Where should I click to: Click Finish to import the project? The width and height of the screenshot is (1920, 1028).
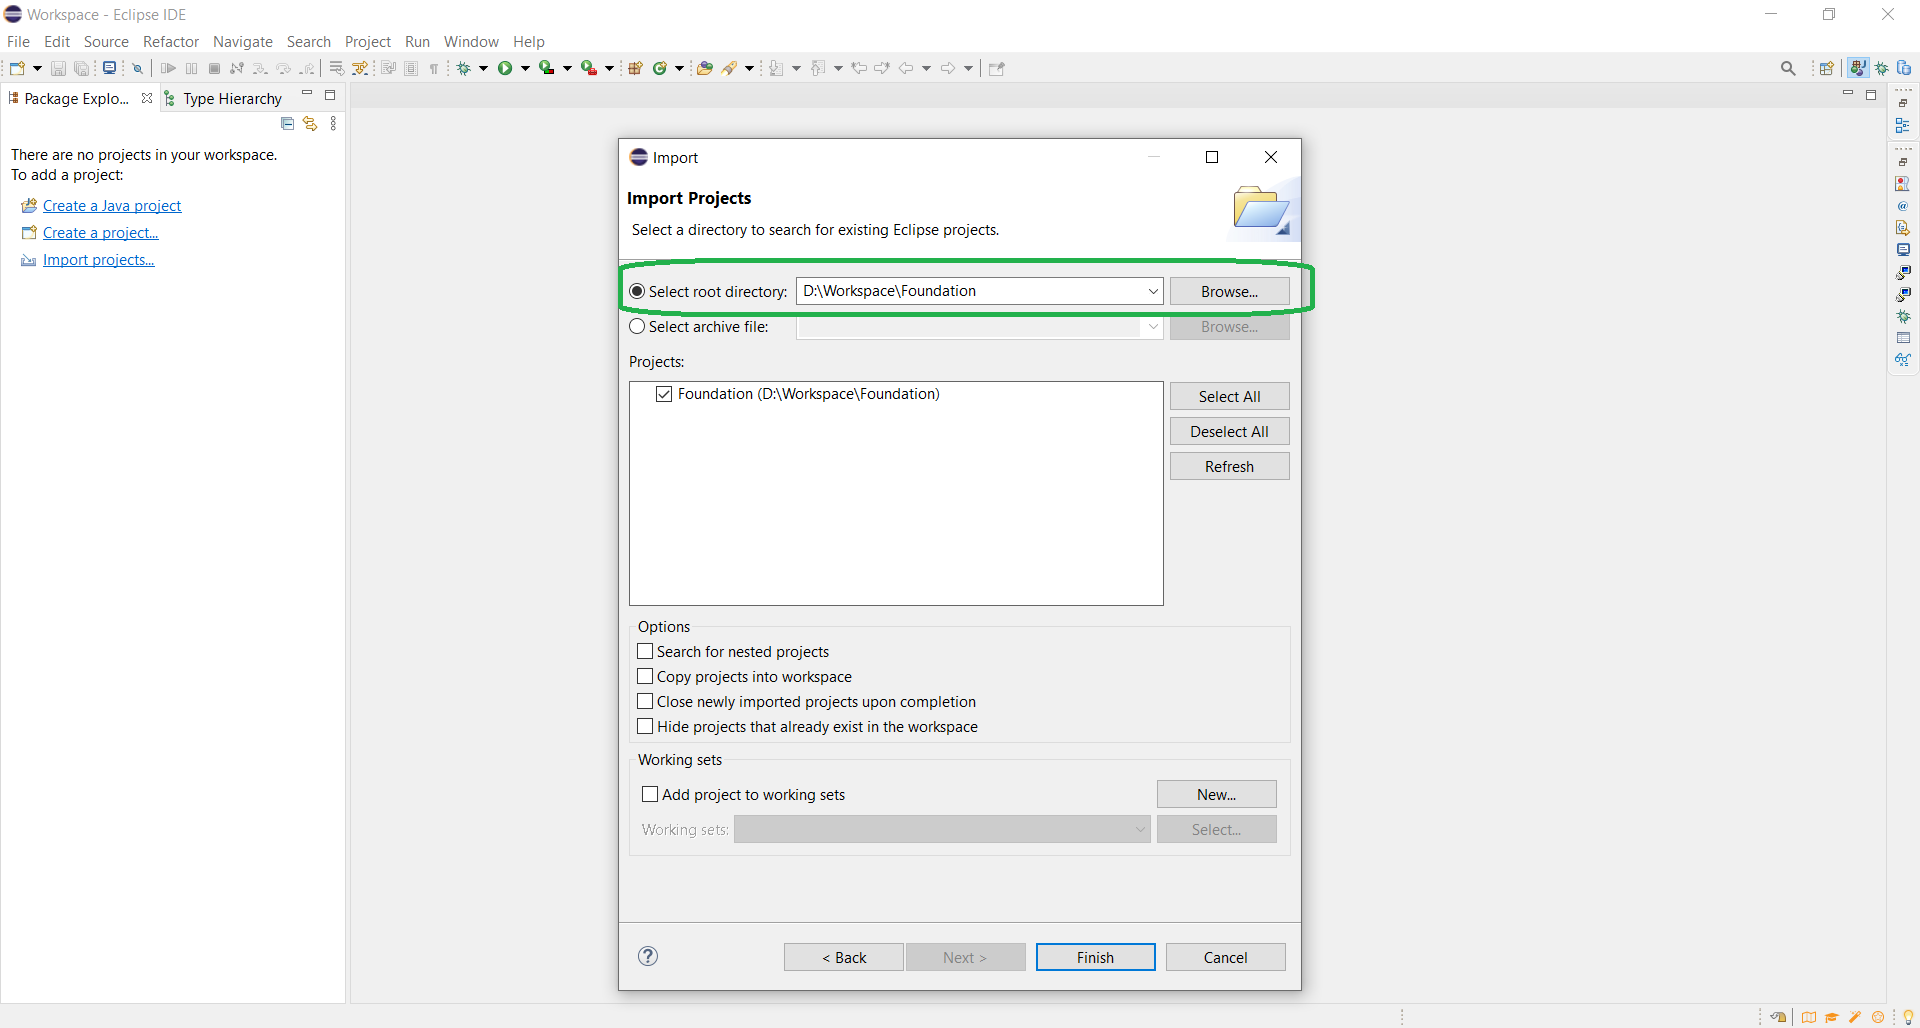tap(1095, 957)
